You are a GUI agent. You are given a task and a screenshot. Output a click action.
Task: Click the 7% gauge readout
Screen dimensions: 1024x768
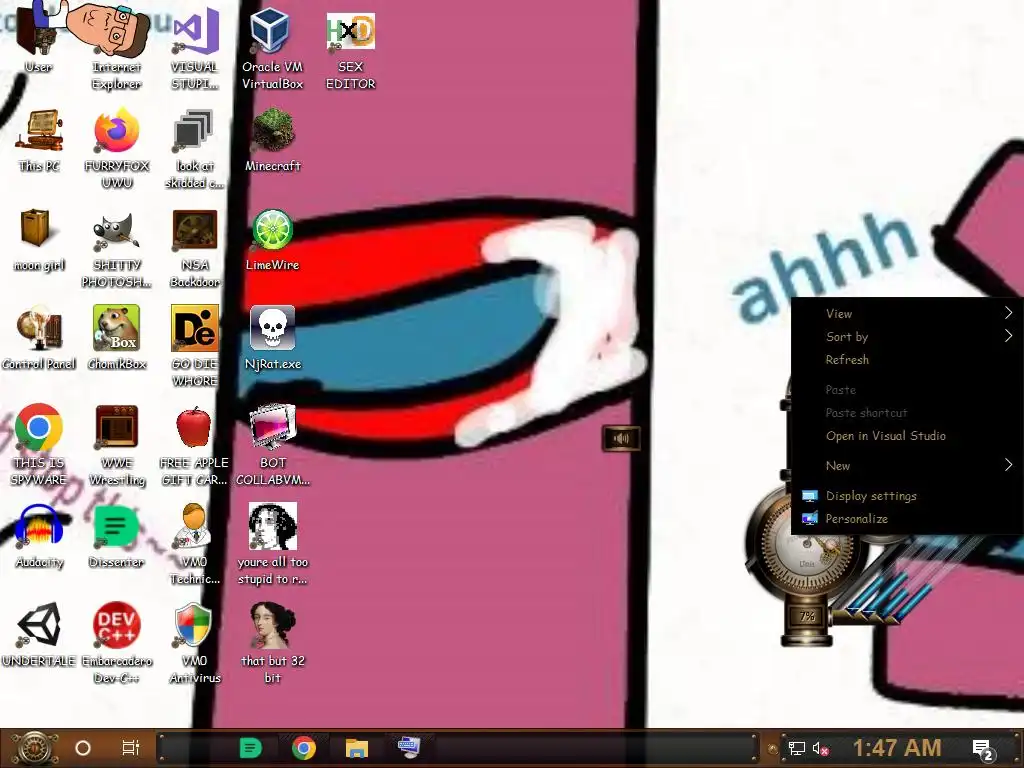807,616
